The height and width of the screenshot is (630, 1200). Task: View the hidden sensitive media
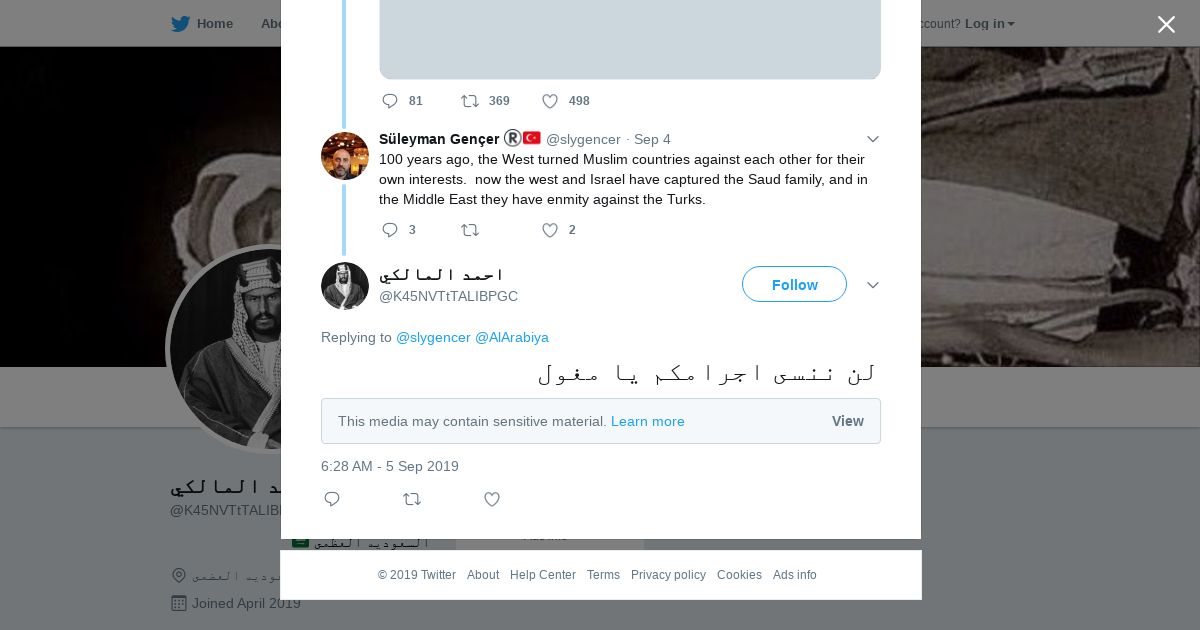click(847, 421)
